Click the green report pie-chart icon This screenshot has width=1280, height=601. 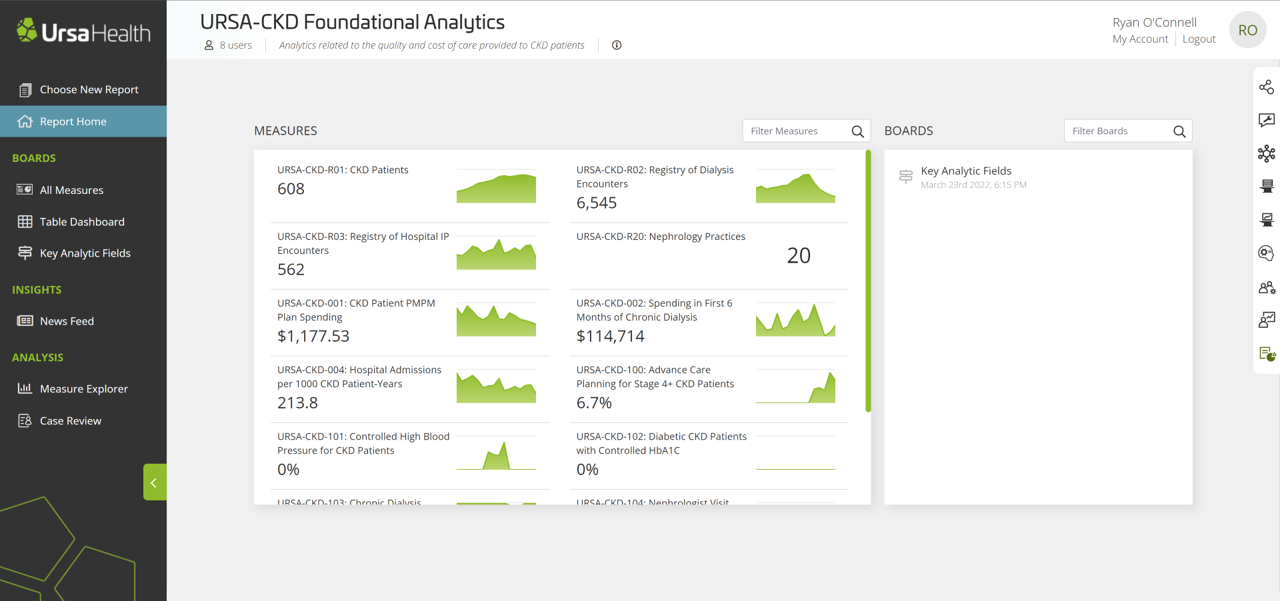click(x=1267, y=354)
